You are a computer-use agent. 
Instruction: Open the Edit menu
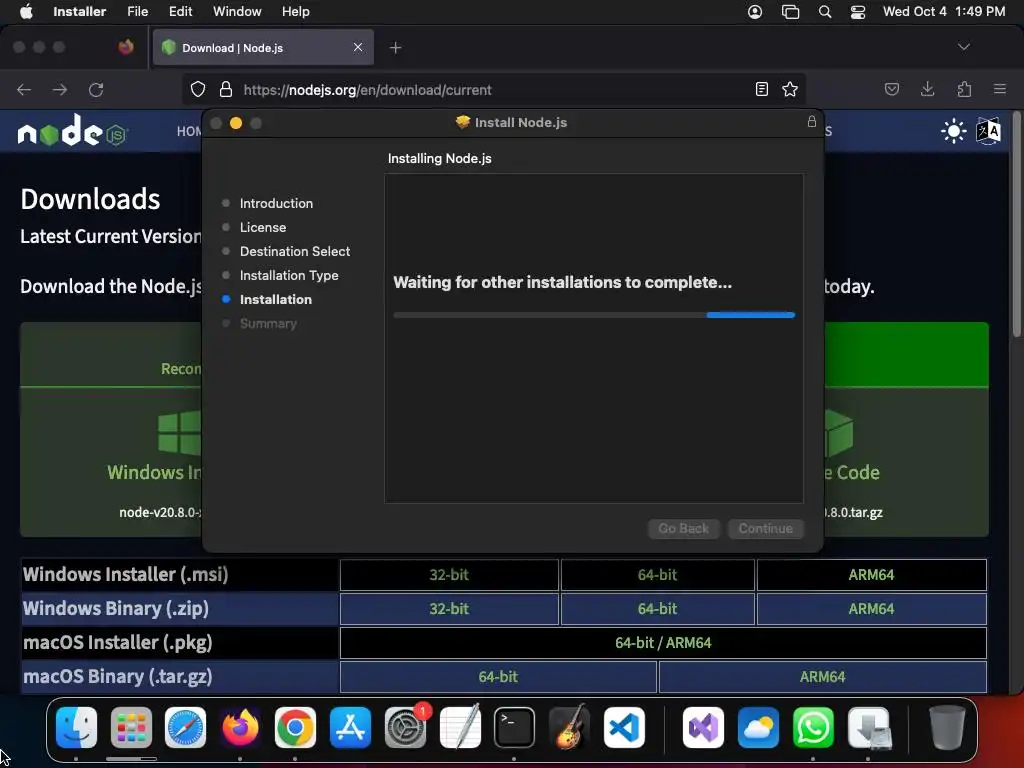(180, 12)
